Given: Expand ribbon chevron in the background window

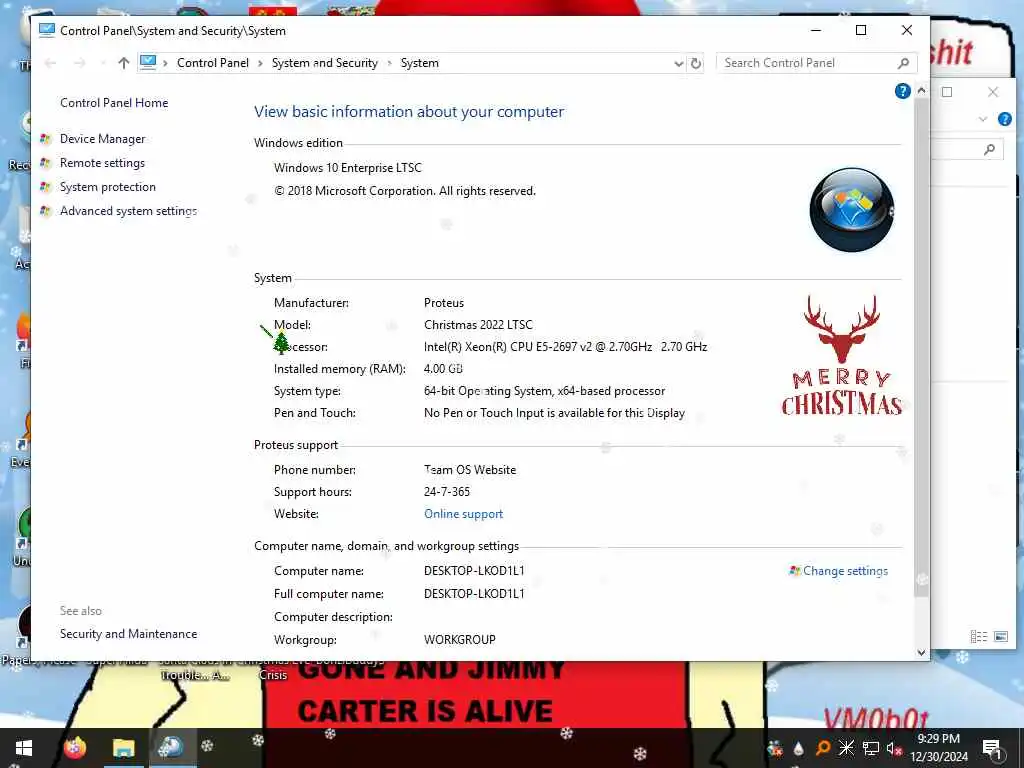Looking at the screenshot, I should click(x=983, y=119).
